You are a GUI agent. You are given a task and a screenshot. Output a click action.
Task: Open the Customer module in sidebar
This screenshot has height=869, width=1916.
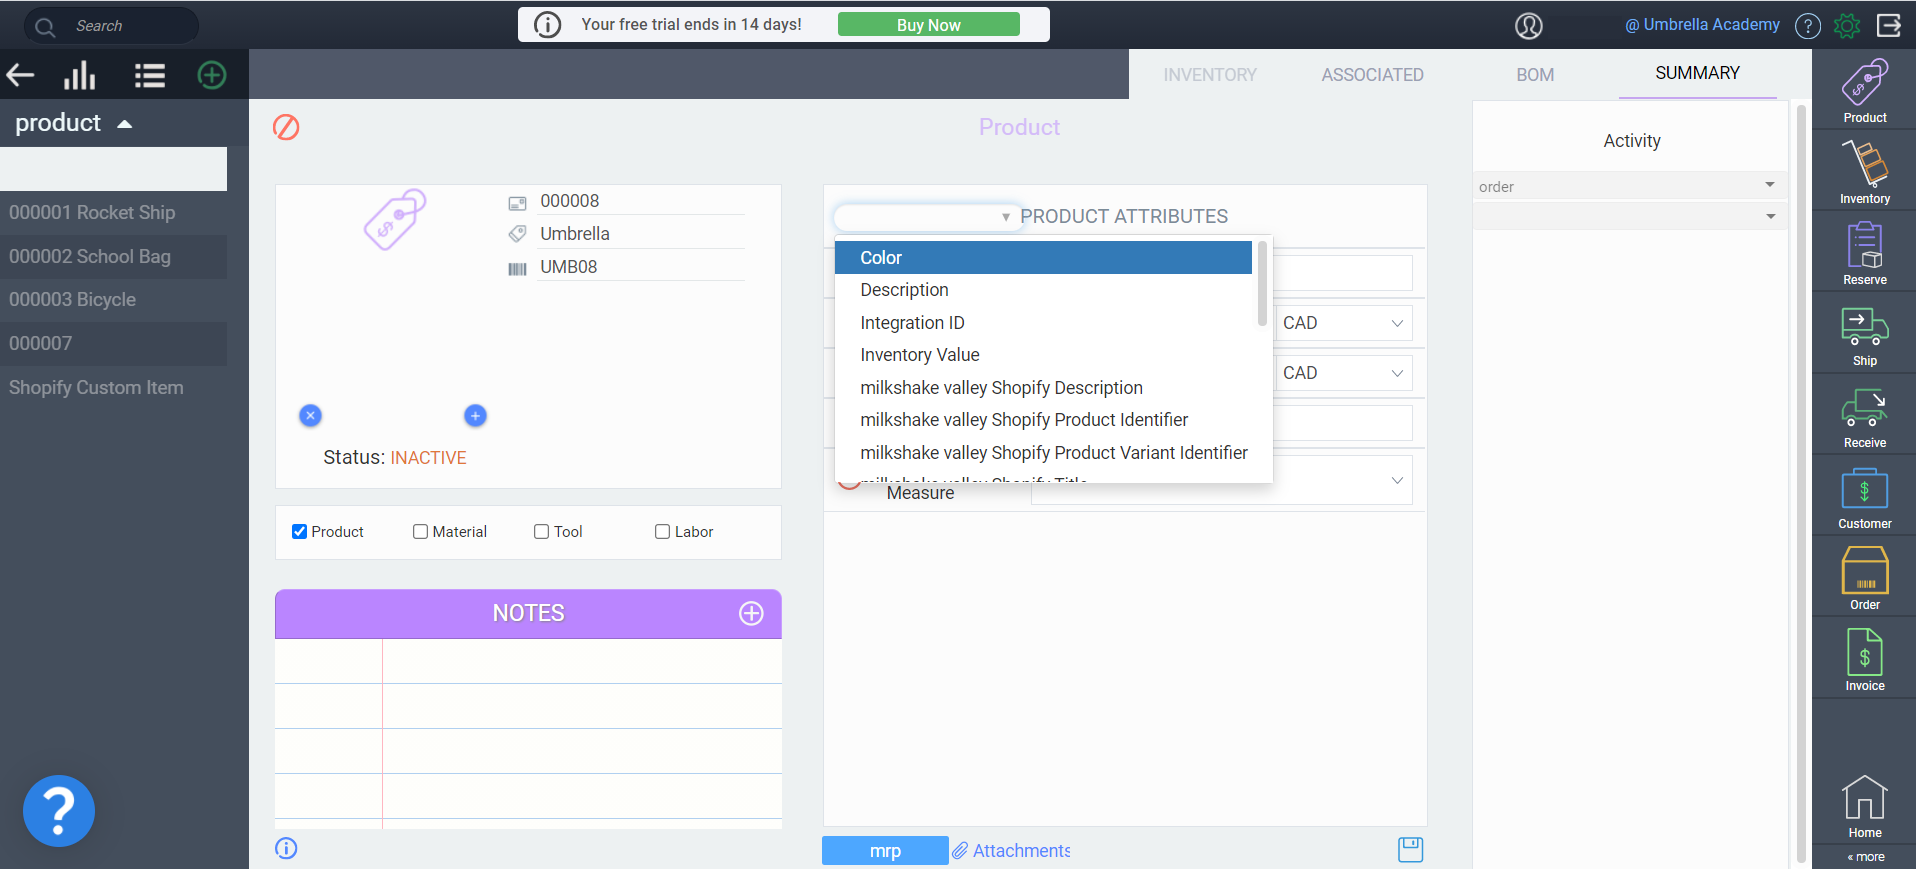point(1865,498)
